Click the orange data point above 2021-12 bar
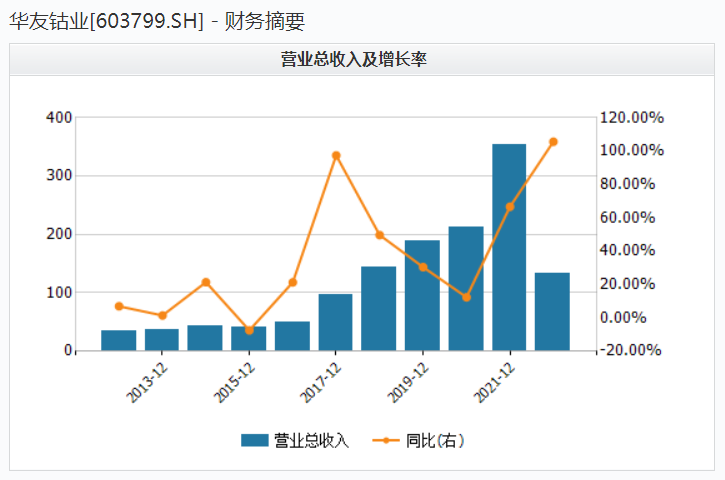 [509, 207]
